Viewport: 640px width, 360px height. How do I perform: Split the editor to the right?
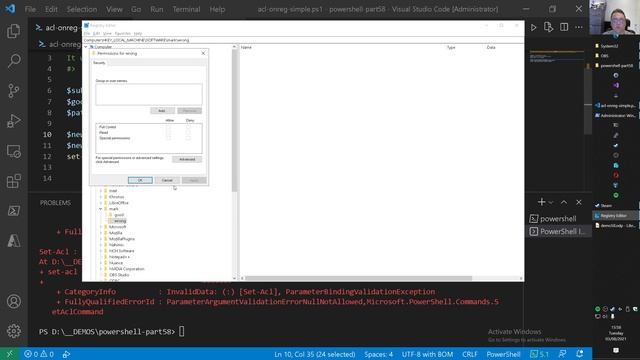pos(564,27)
